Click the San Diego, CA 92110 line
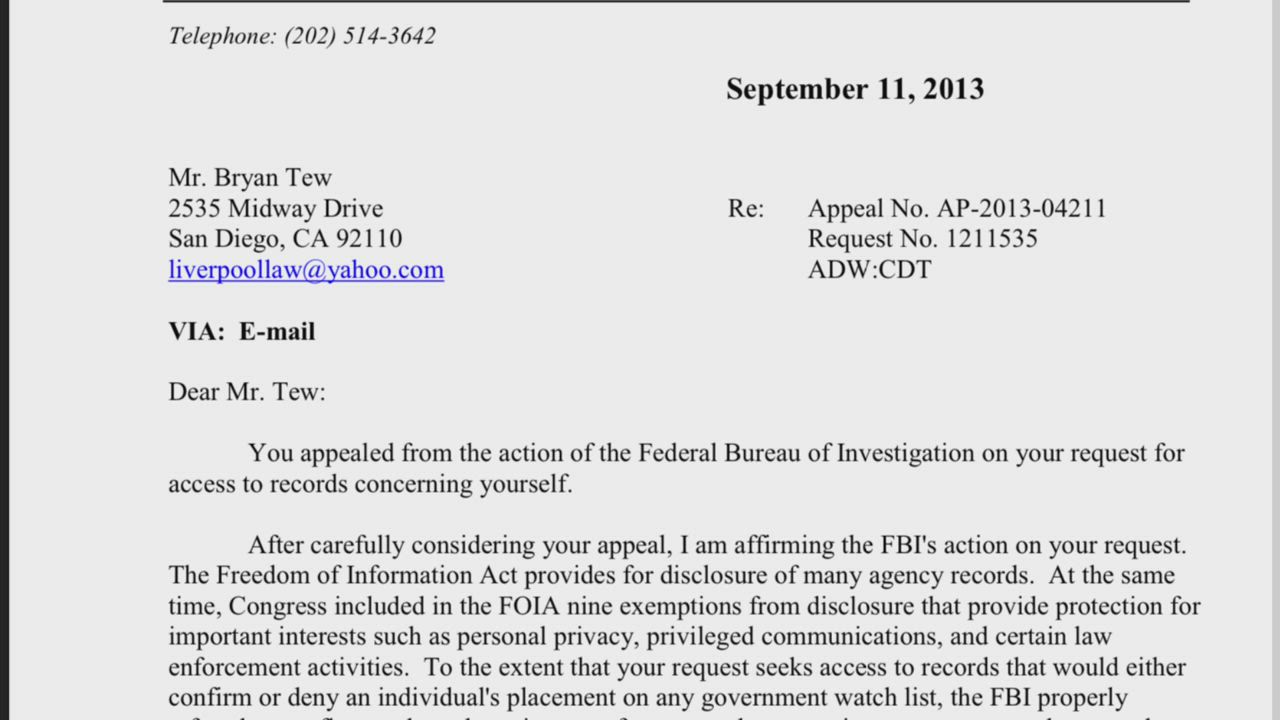 pos(285,239)
